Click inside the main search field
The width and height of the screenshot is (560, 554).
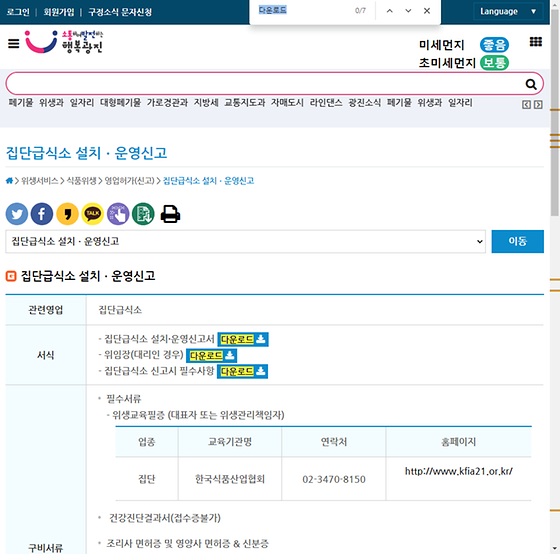(264, 84)
